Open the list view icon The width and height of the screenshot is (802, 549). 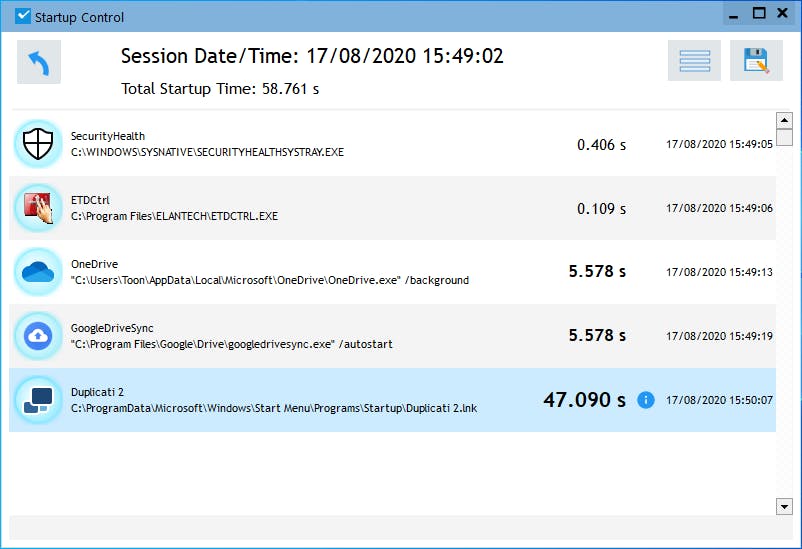694,62
